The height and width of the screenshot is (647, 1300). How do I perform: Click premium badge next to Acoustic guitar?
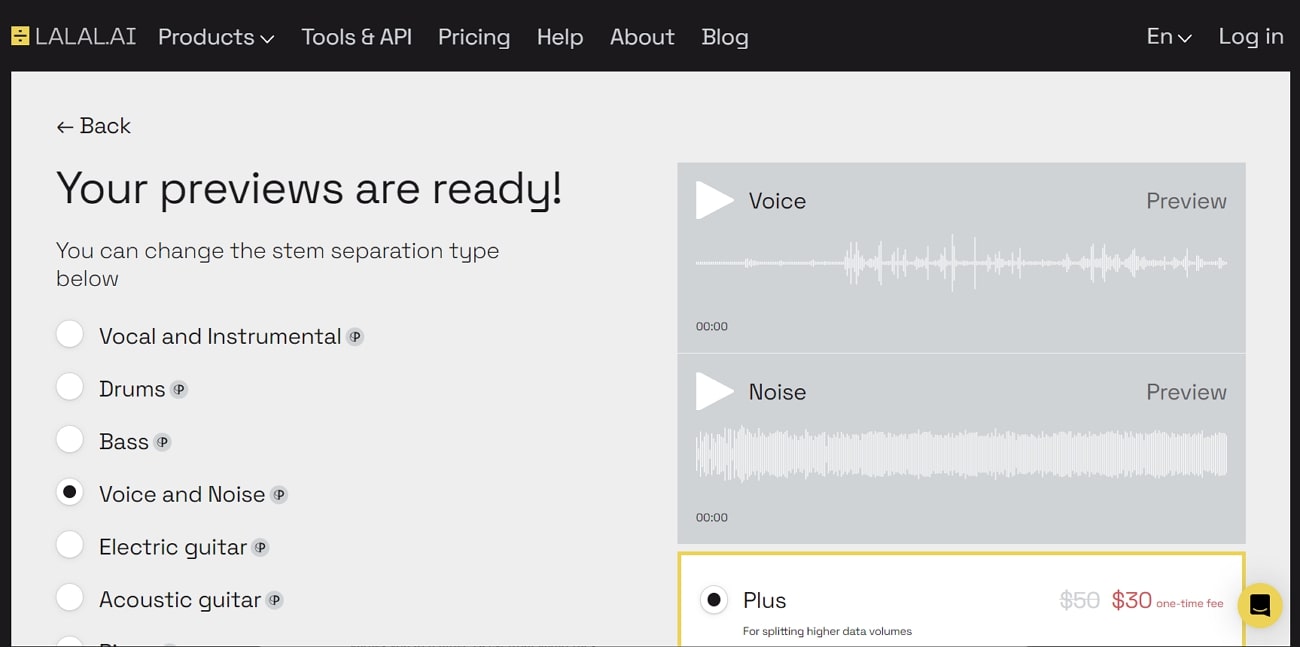tap(274, 600)
